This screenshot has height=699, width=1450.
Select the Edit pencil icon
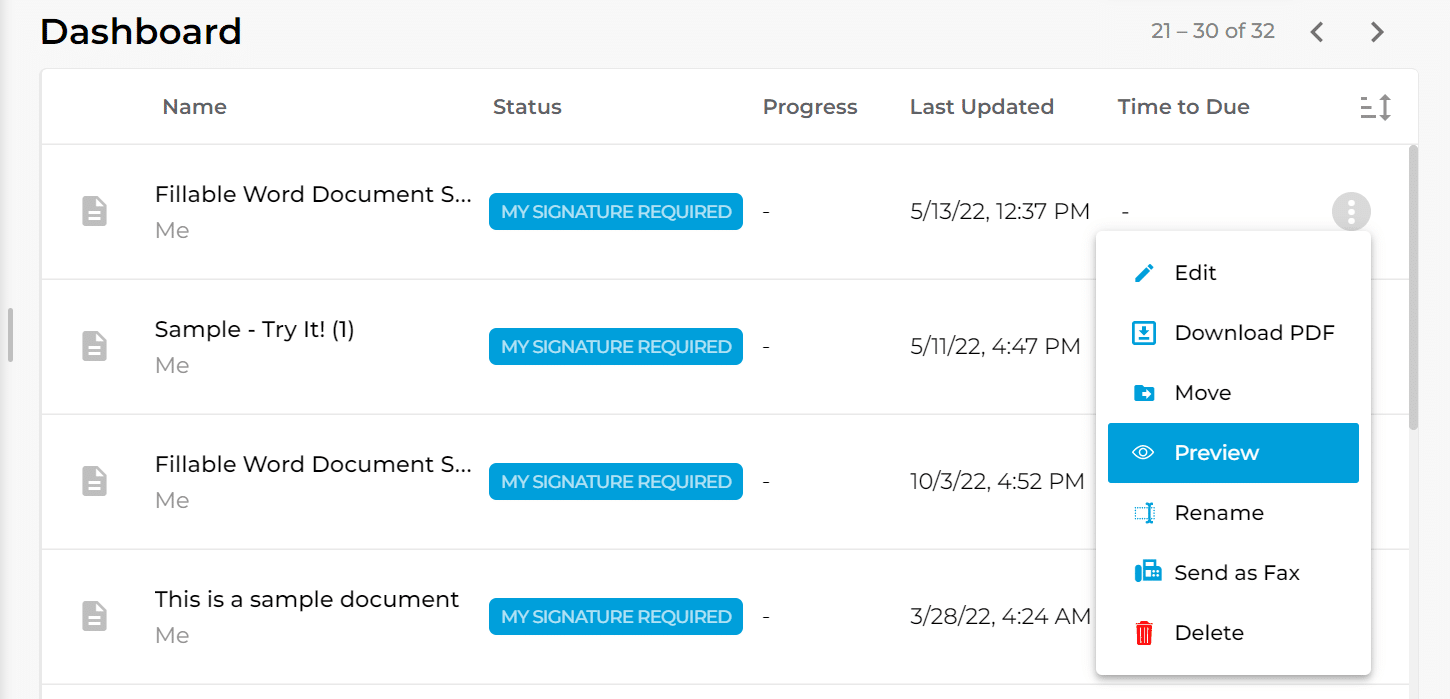[x=1145, y=271]
